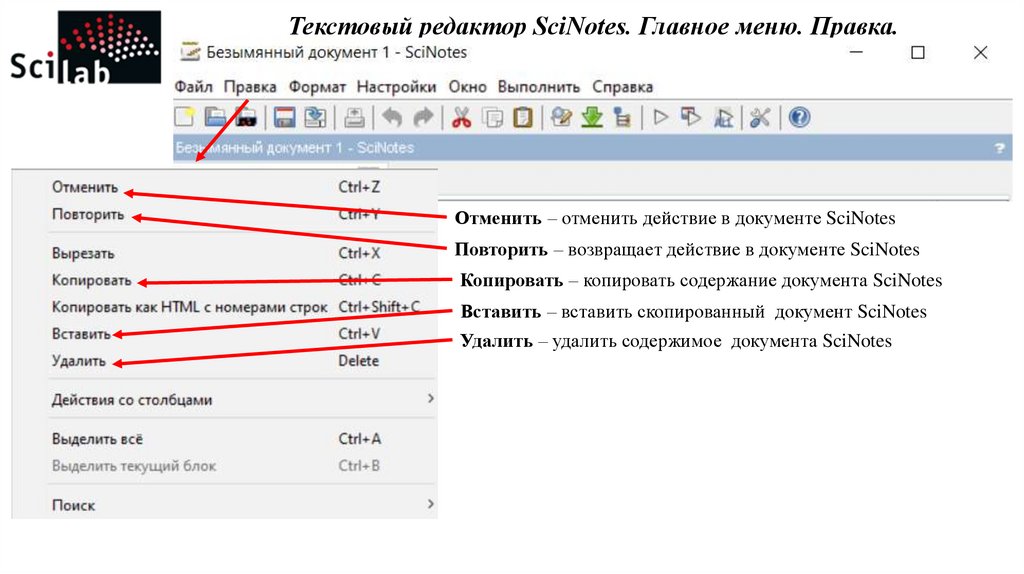This screenshot has width=1024, height=574.
Task: Click the Save As toolbar icon
Action: coord(315,118)
